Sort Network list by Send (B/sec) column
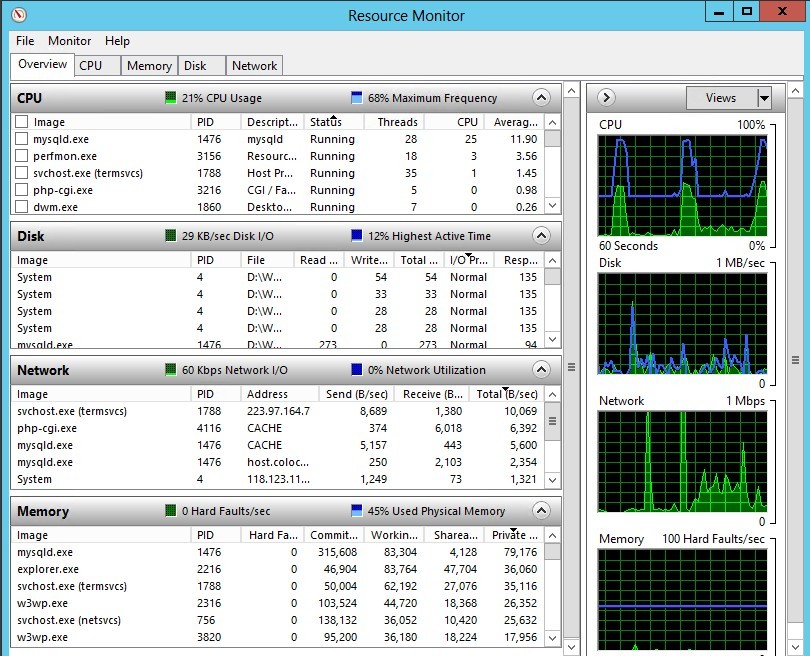Image resolution: width=810 pixels, height=656 pixels. (x=356, y=394)
